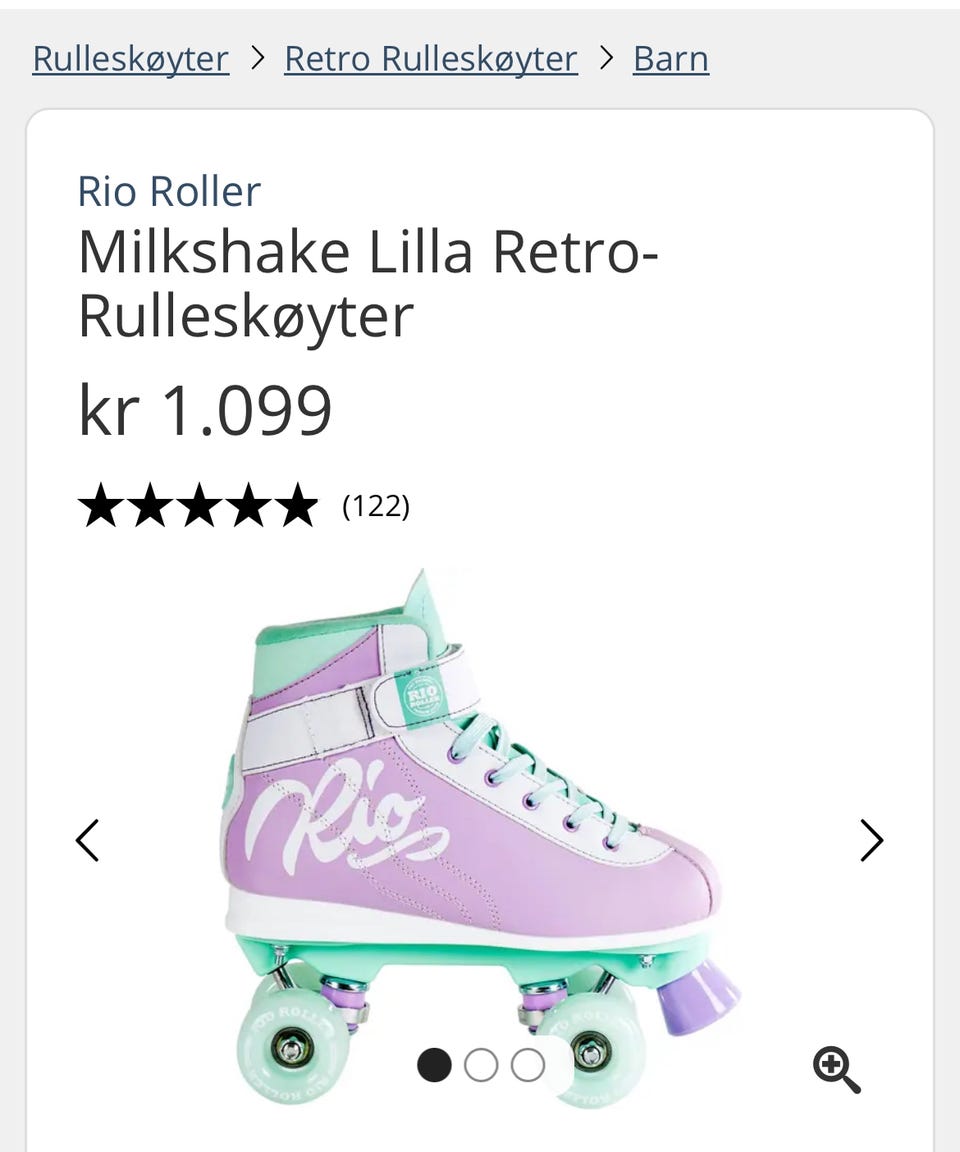Screen dimensions: 960x1152
Task: Show next product image with right arrow
Action: (872, 840)
